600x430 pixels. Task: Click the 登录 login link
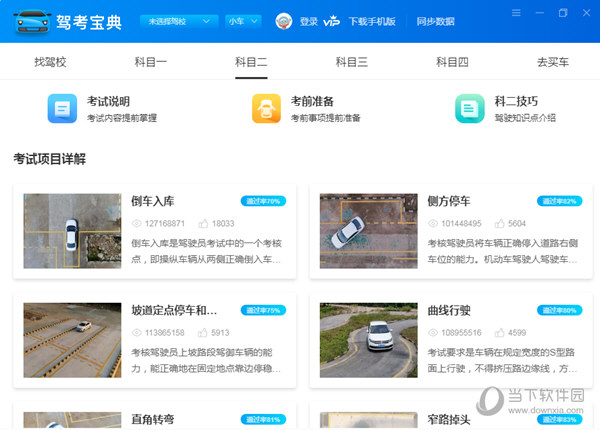(x=309, y=21)
